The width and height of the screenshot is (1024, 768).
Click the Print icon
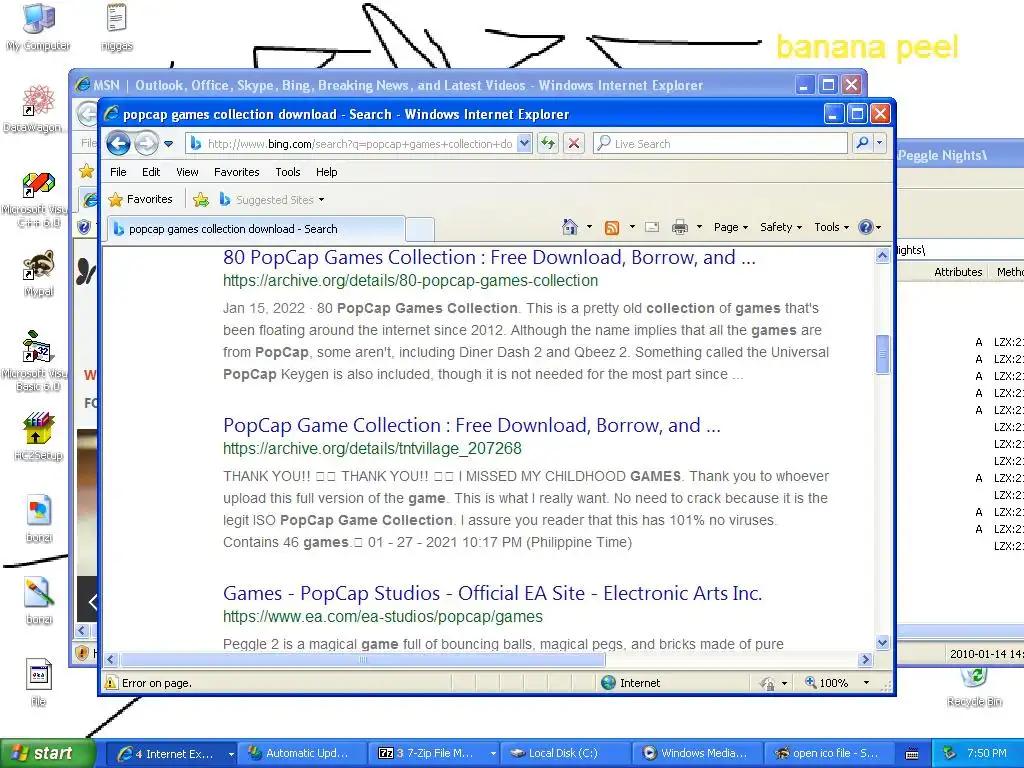pos(680,227)
